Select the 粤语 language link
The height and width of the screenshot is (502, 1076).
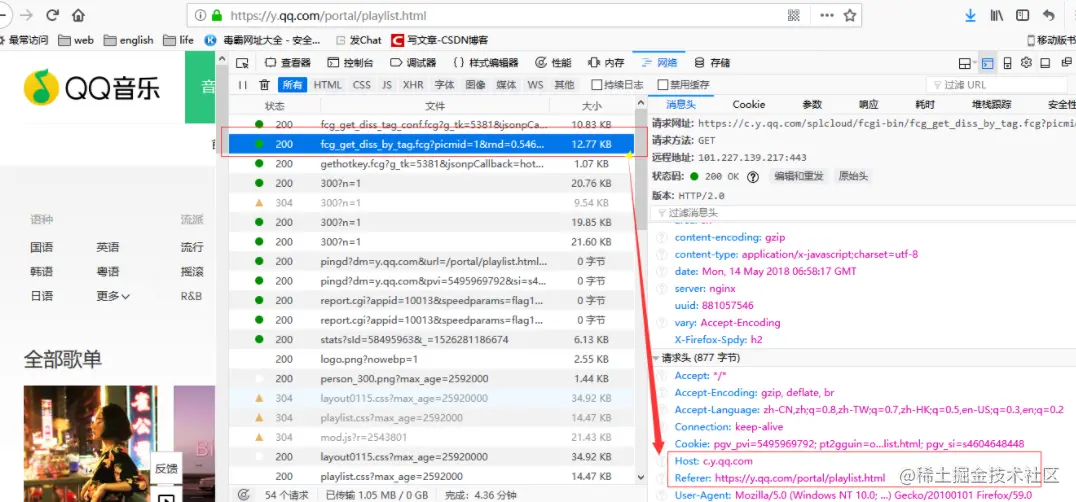pos(108,272)
